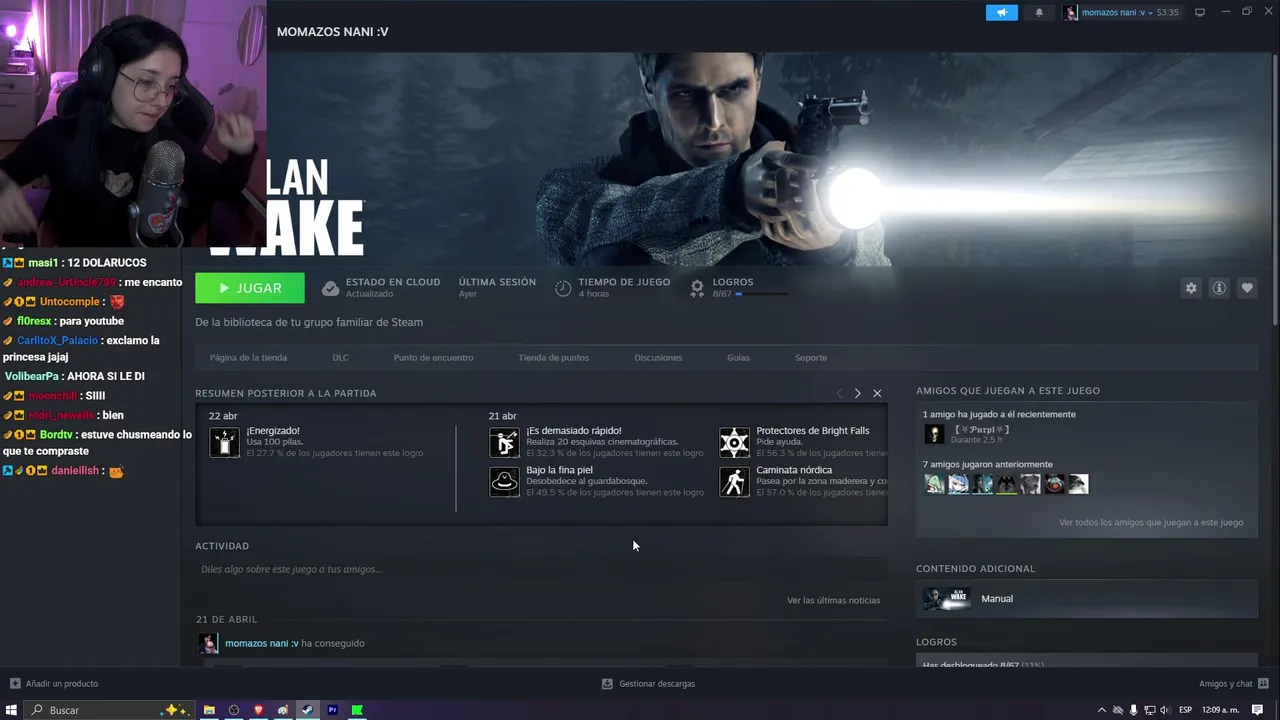Viewport: 1280px width, 720px height.
Task: Click the taskbar microphone icon
Action: click(1133, 710)
